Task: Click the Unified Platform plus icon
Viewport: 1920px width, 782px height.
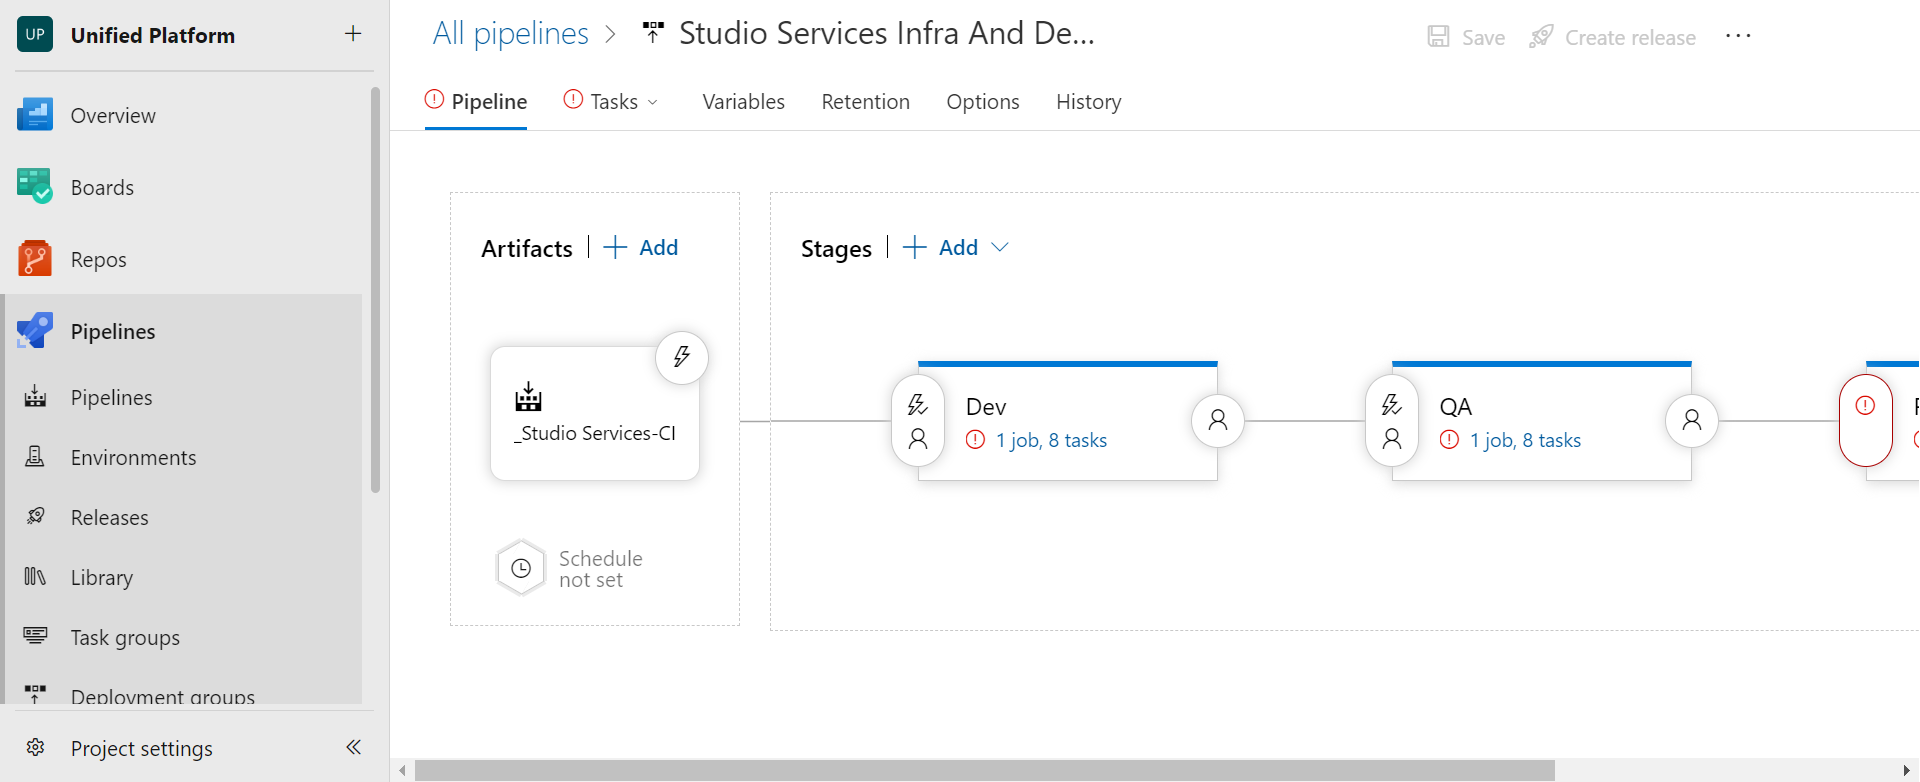Action: click(353, 34)
